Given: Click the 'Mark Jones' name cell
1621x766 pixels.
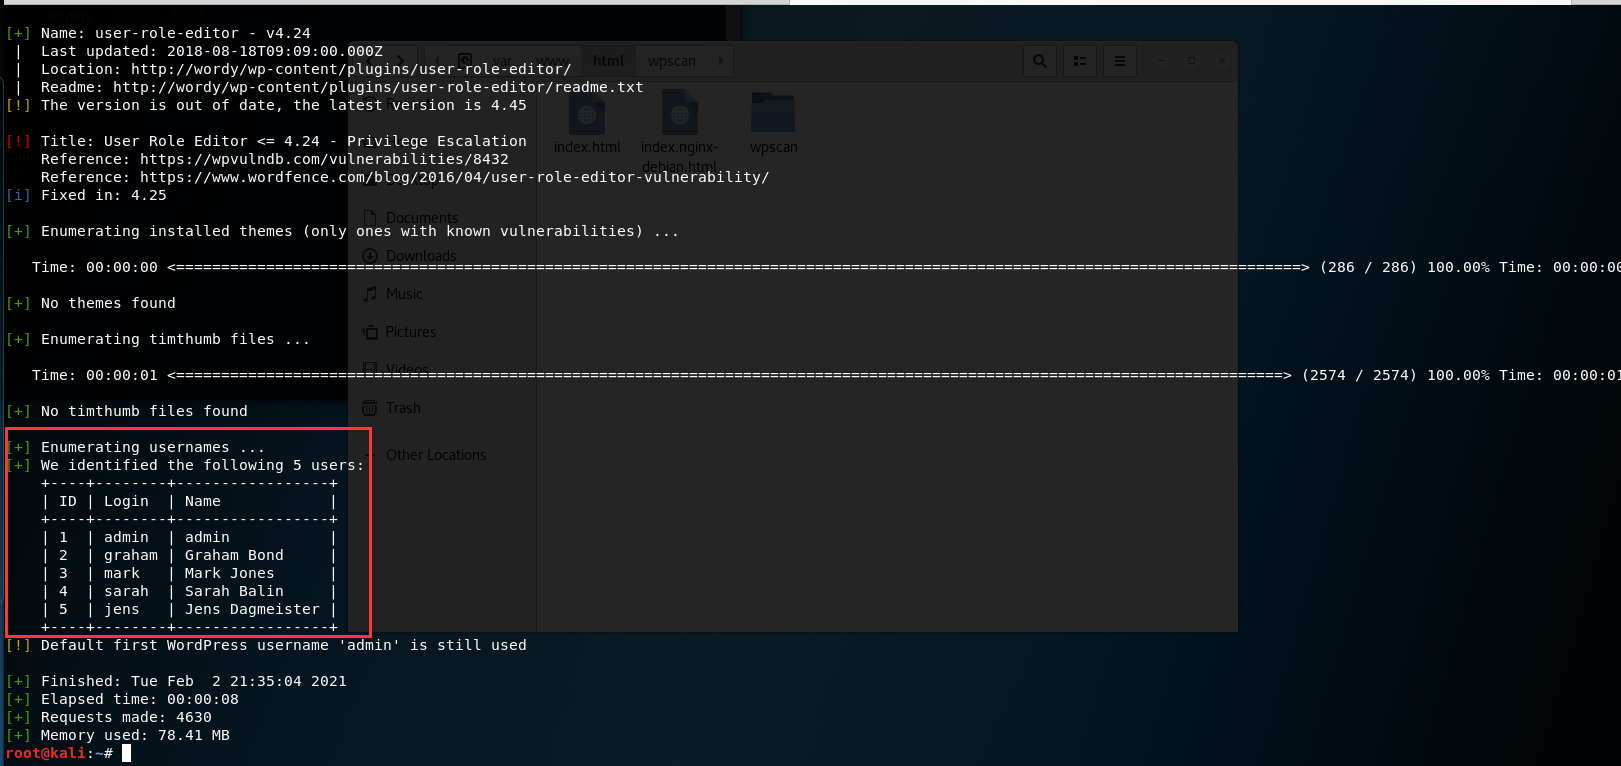Looking at the screenshot, I should 230,573.
